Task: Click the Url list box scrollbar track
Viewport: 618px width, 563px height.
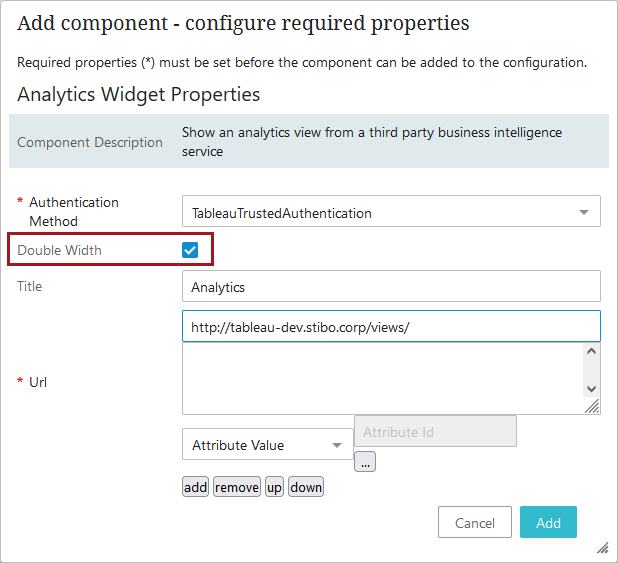Action: point(591,370)
